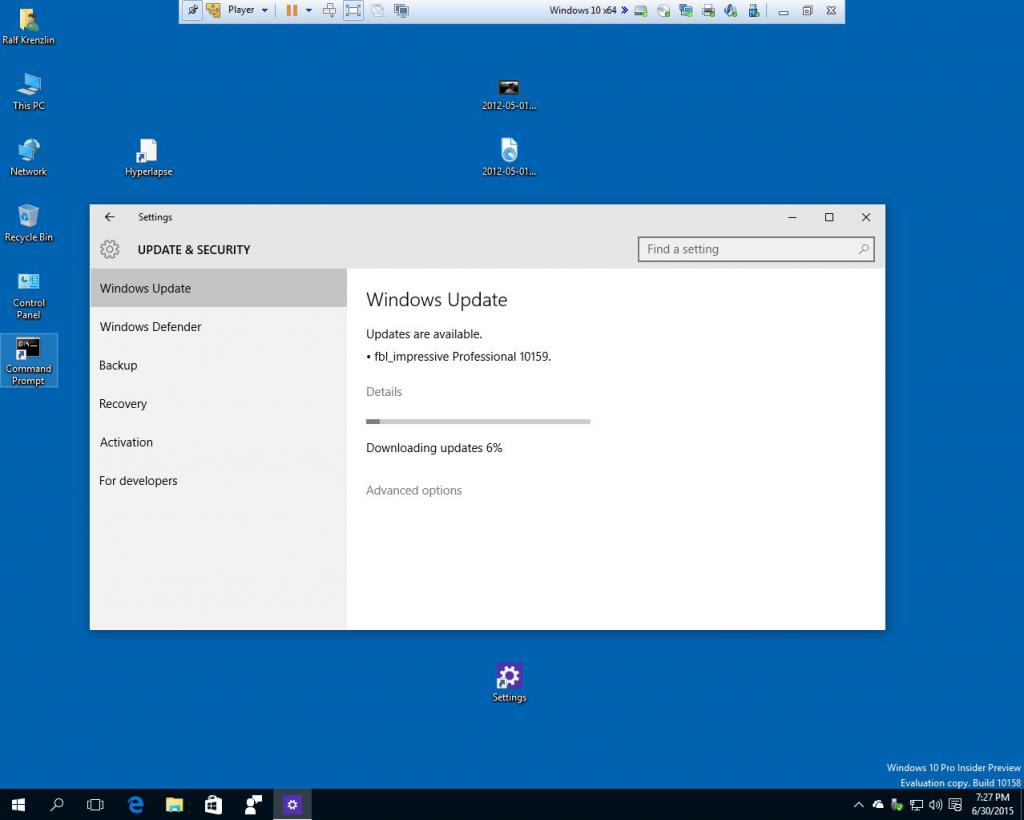This screenshot has height=820, width=1024.
Task: Click the Find a setting search box
Action: [x=756, y=249]
